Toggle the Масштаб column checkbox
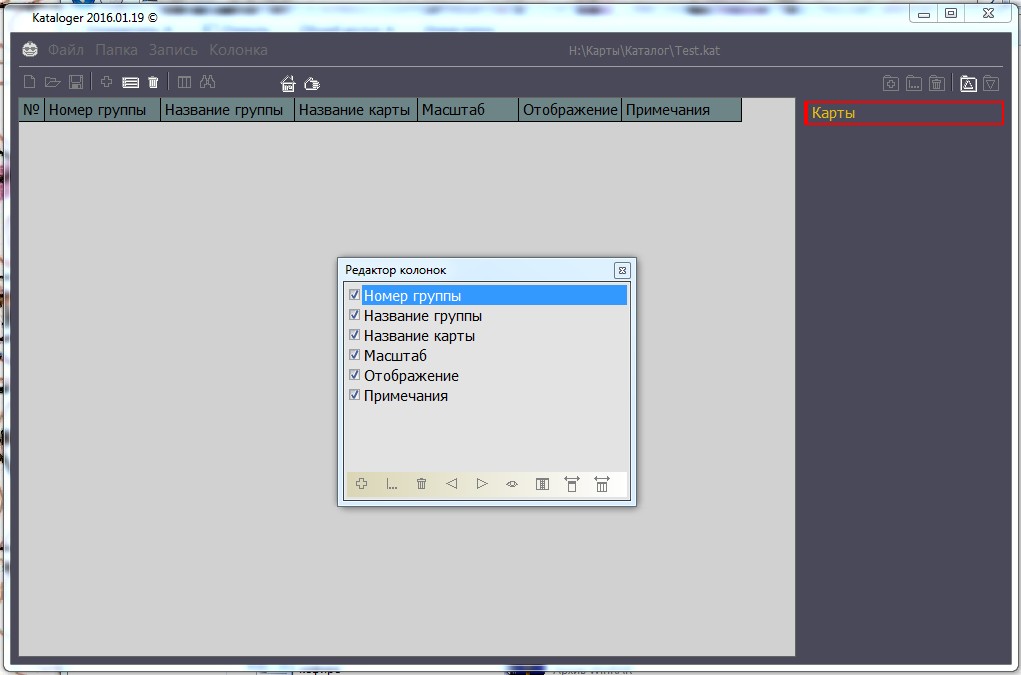This screenshot has height=675, width=1021. click(354, 355)
